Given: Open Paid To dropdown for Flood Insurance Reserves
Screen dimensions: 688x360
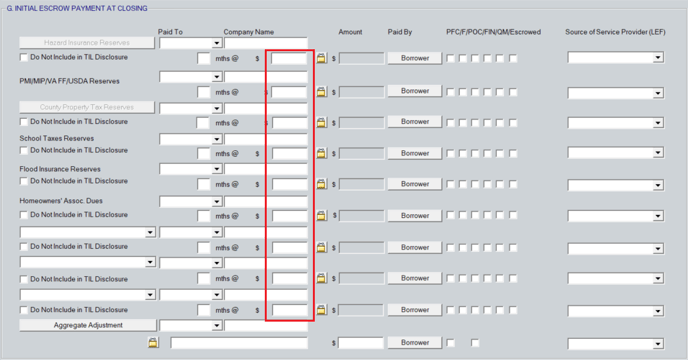Looking at the screenshot, I should pos(217,169).
